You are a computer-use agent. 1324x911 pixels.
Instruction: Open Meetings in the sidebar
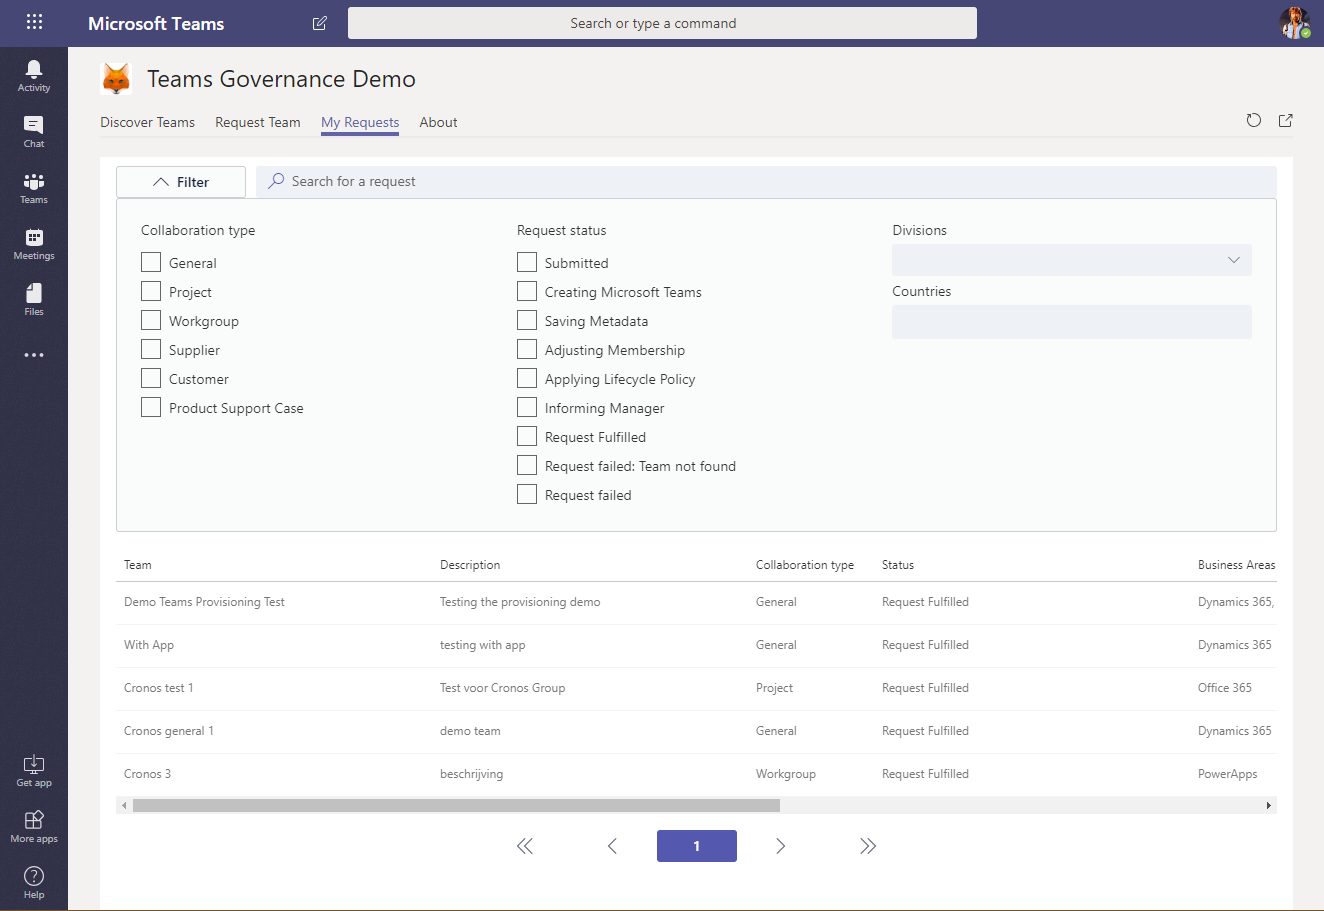[x=34, y=243]
